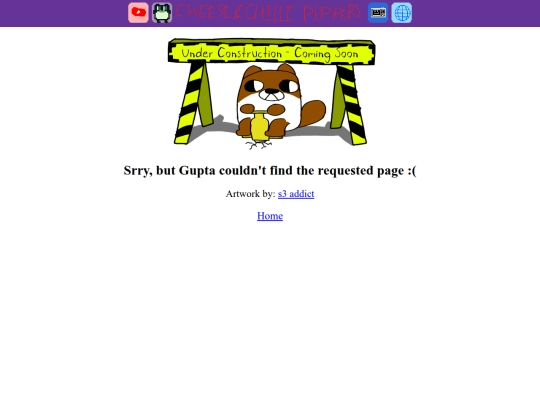Follow the s3 addict artist link
This screenshot has height=405, width=540.
(296, 194)
